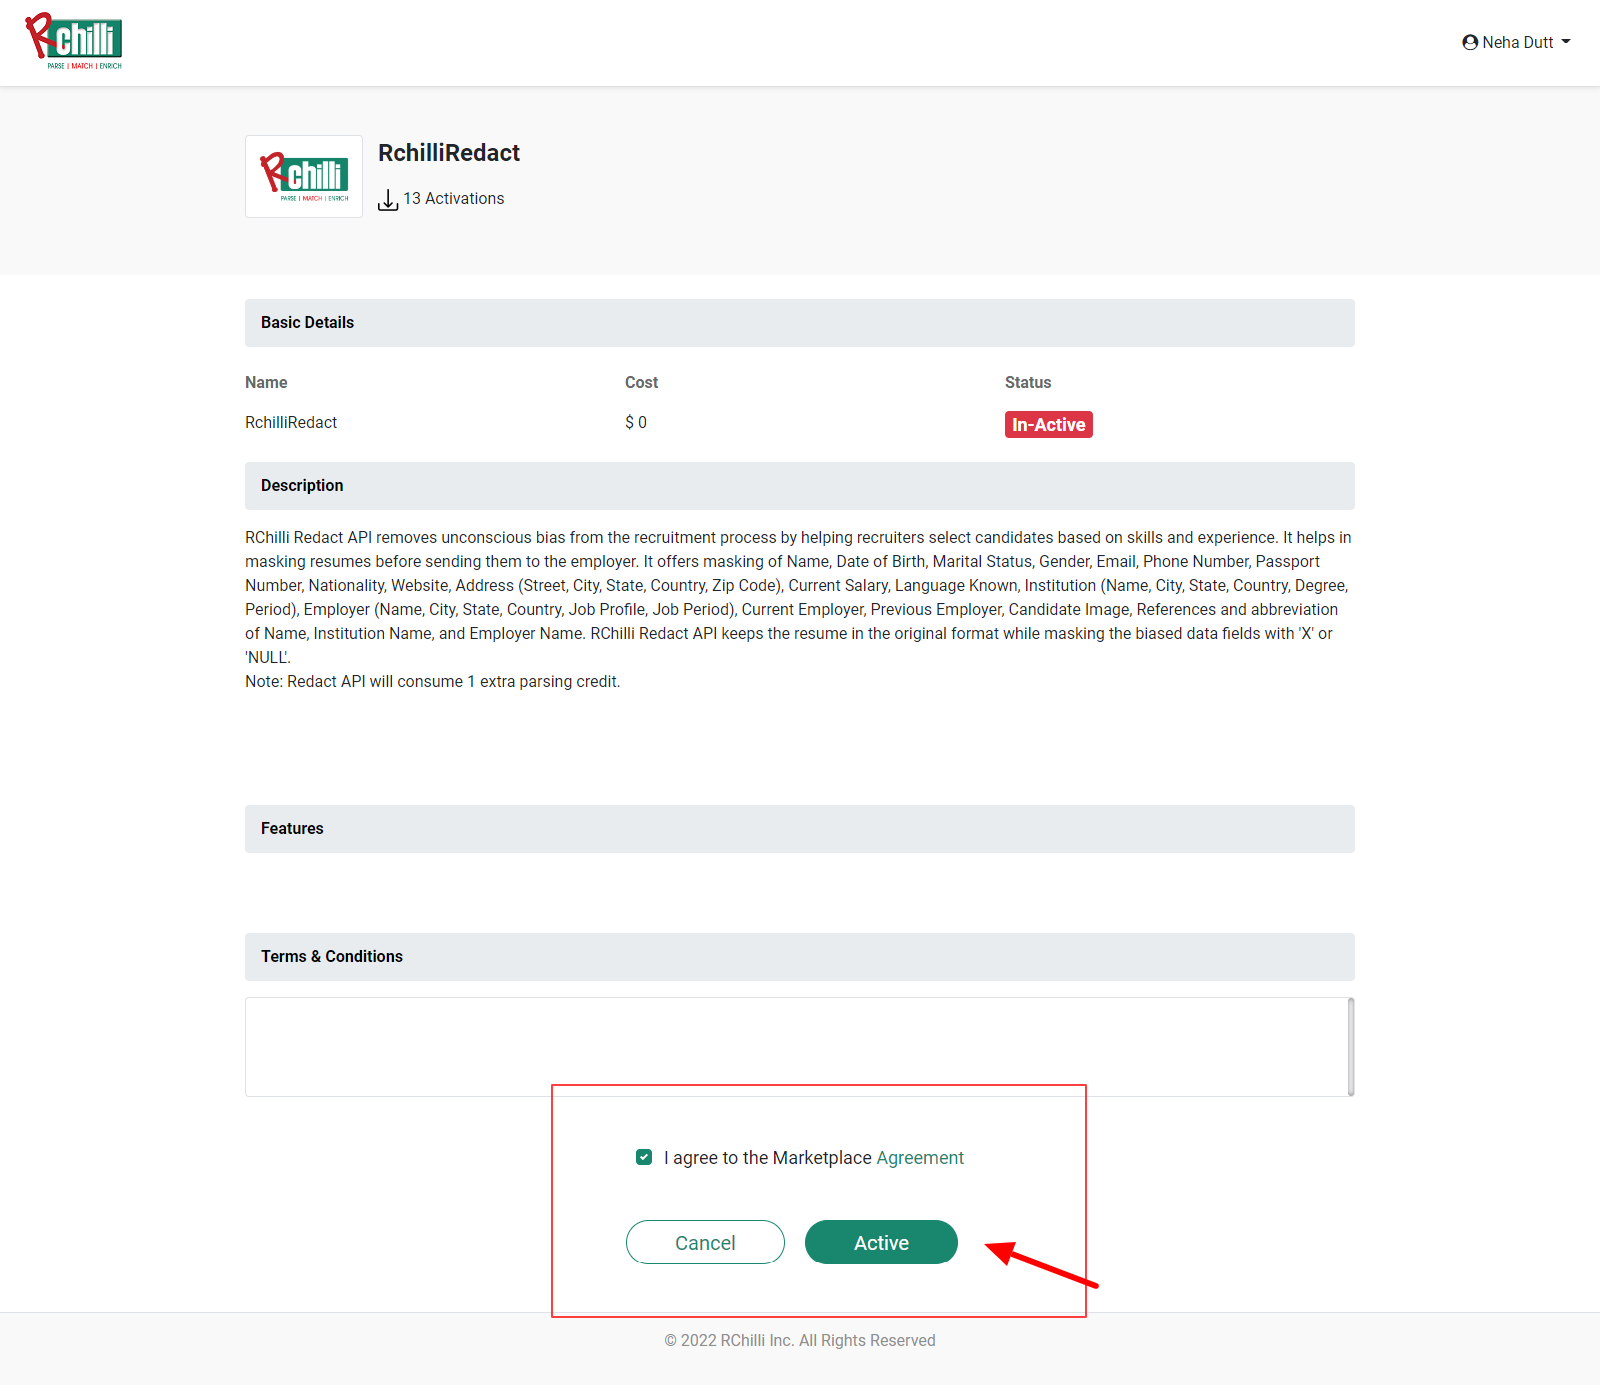Click the Terms & Conditions section header

800,957
